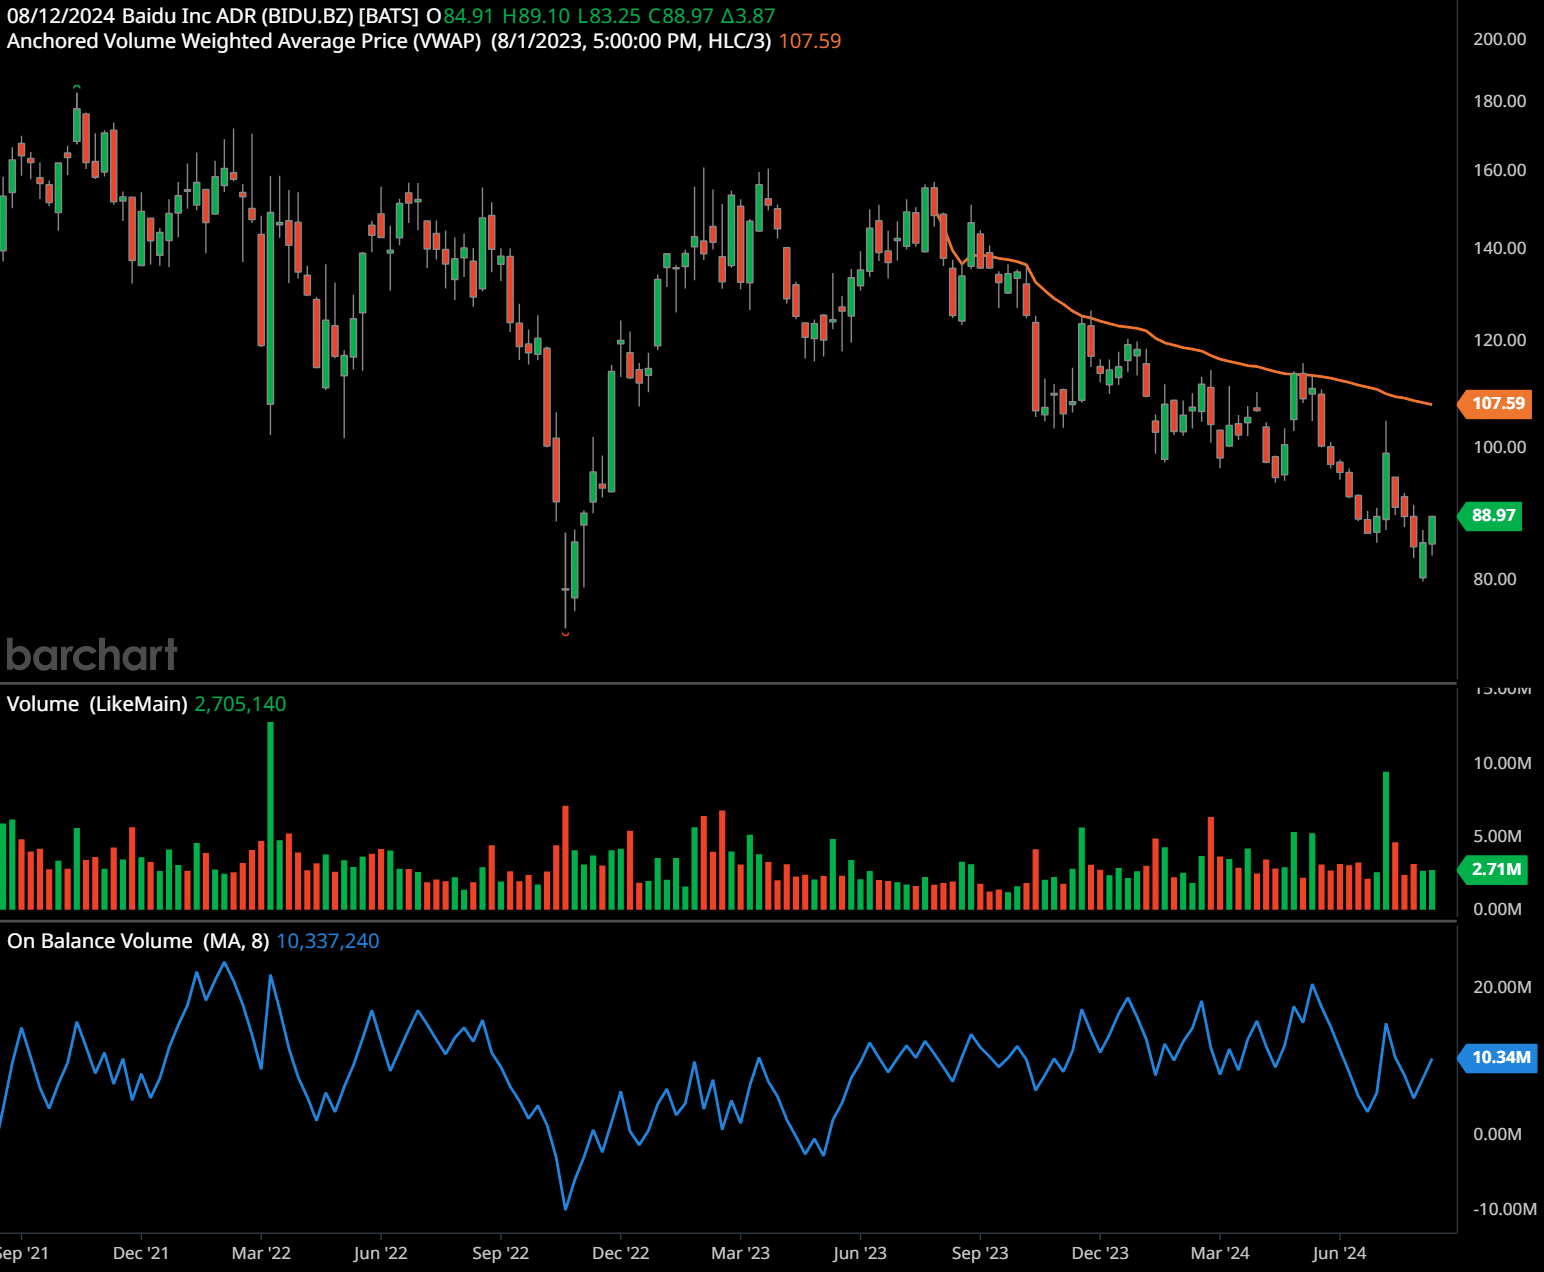Click the Jun '22 time axis label
Image resolution: width=1544 pixels, height=1272 pixels.
pyautogui.click(x=381, y=1253)
